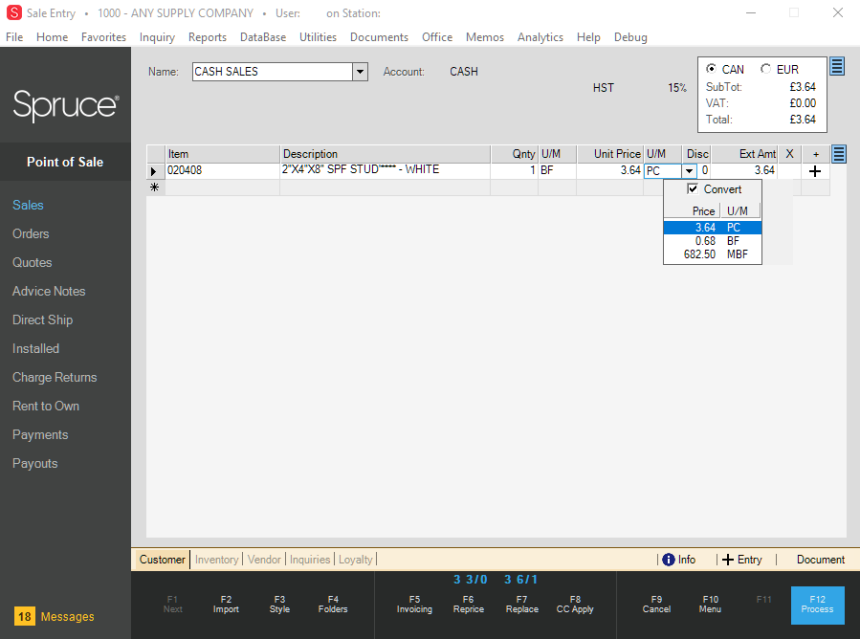This screenshot has height=639, width=860.
Task: Click the F12 Process button
Action: click(x=817, y=605)
